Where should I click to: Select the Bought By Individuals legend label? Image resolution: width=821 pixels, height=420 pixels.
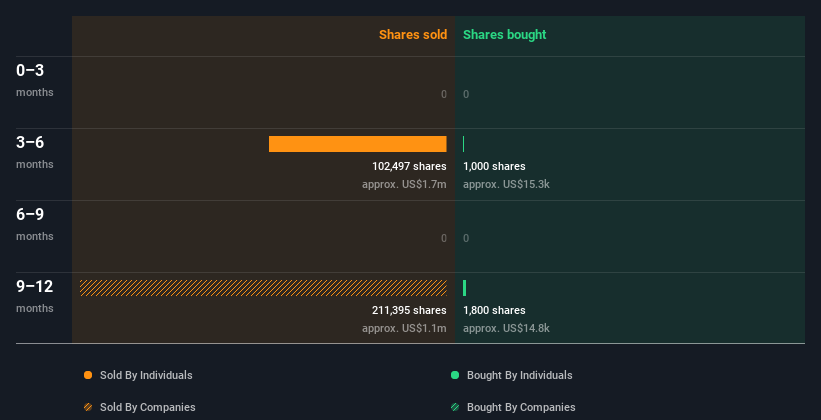[x=519, y=375]
